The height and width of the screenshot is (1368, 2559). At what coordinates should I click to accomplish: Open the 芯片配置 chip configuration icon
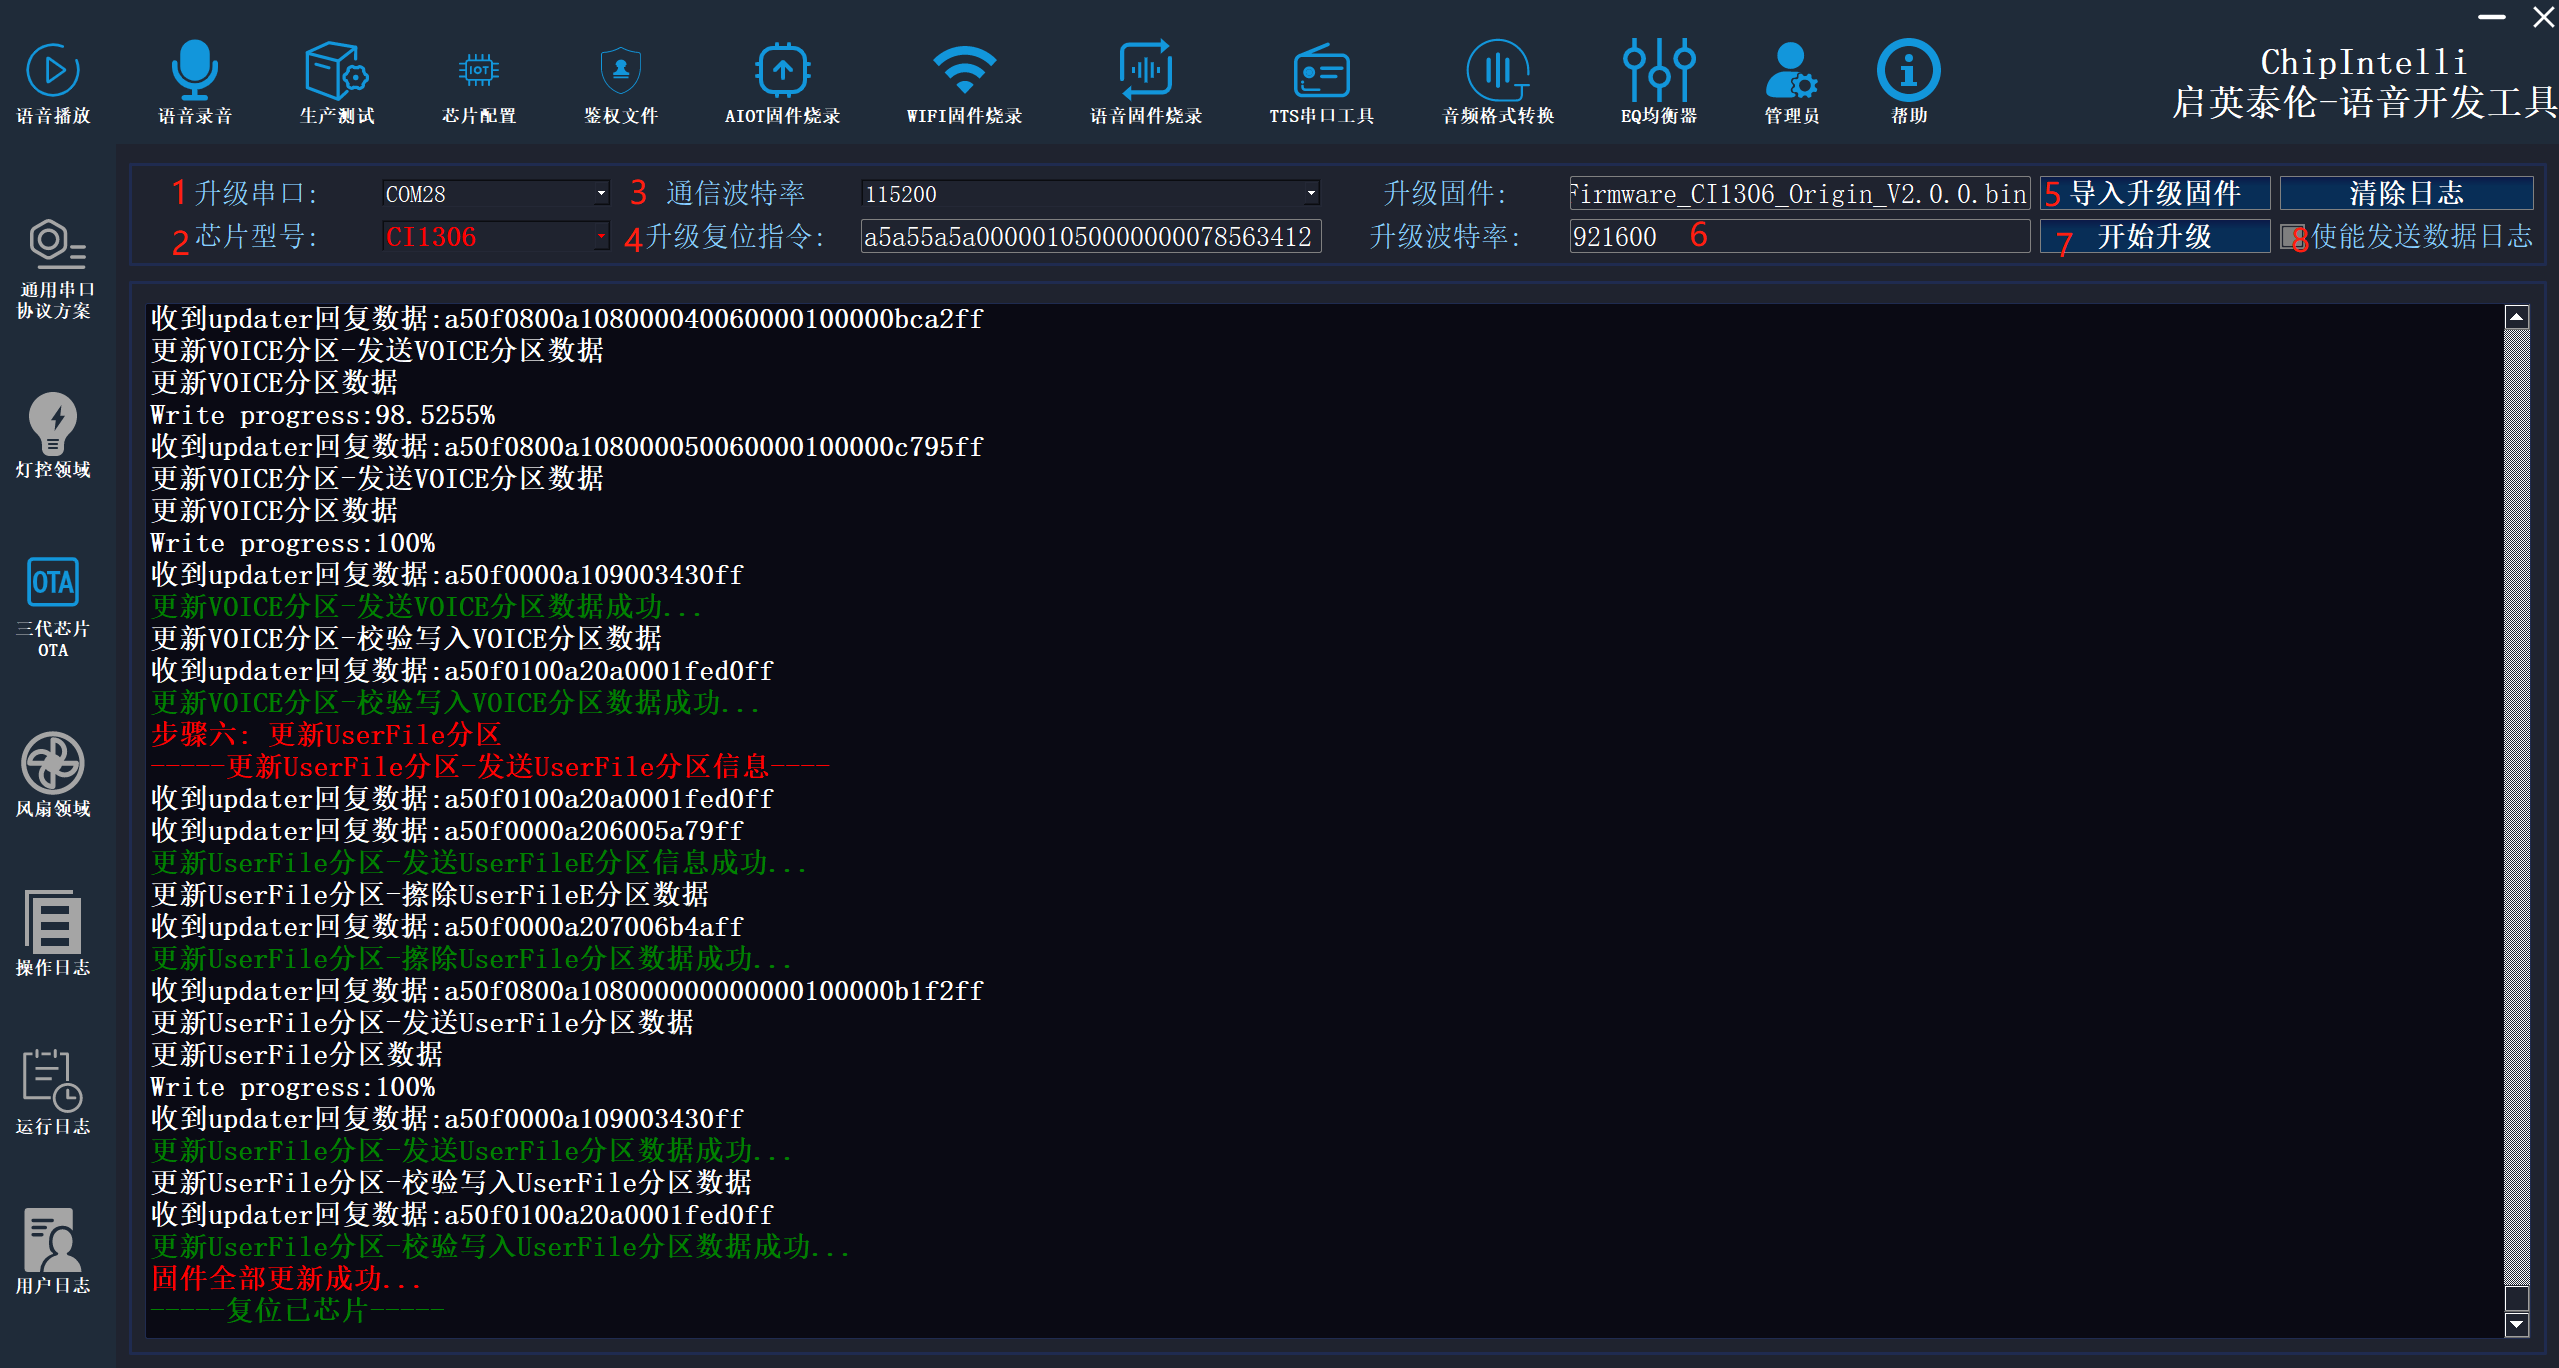(x=479, y=82)
